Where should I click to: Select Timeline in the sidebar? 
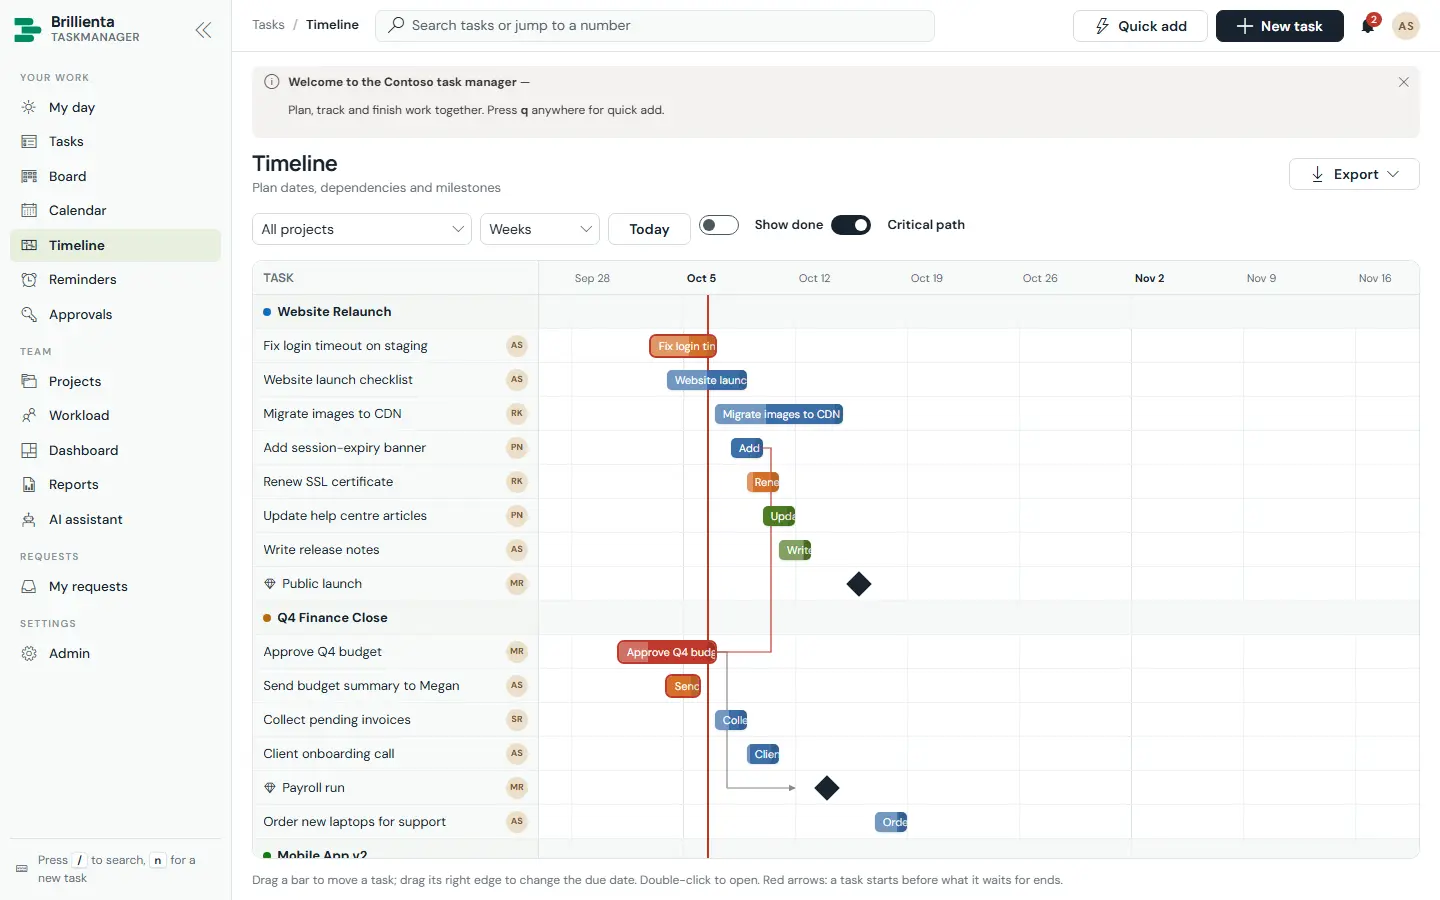click(x=115, y=245)
